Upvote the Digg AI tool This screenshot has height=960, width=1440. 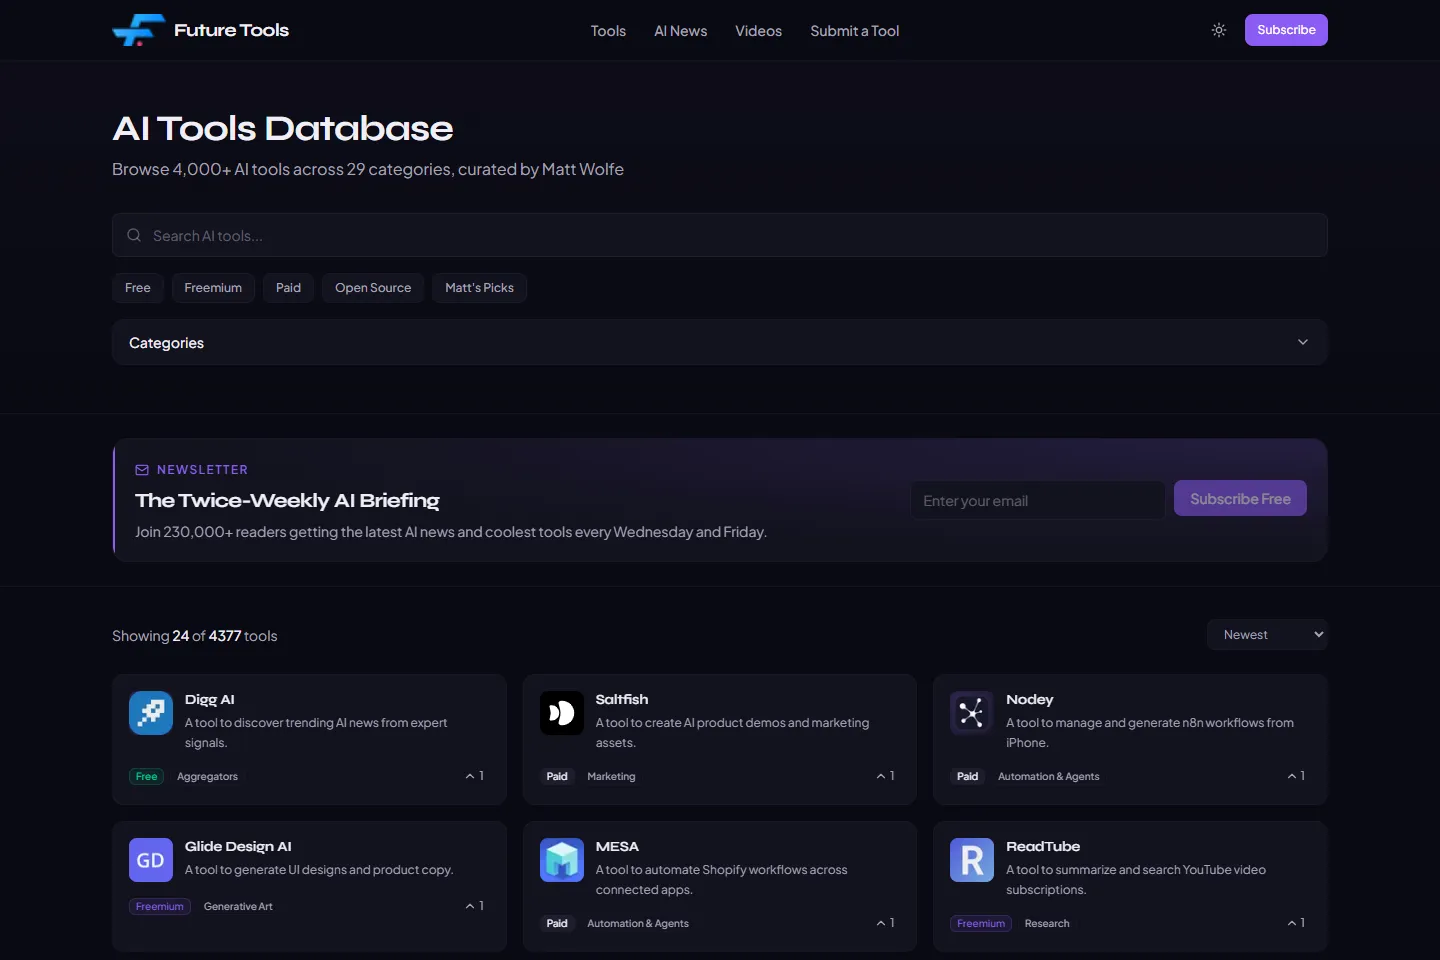coord(475,776)
